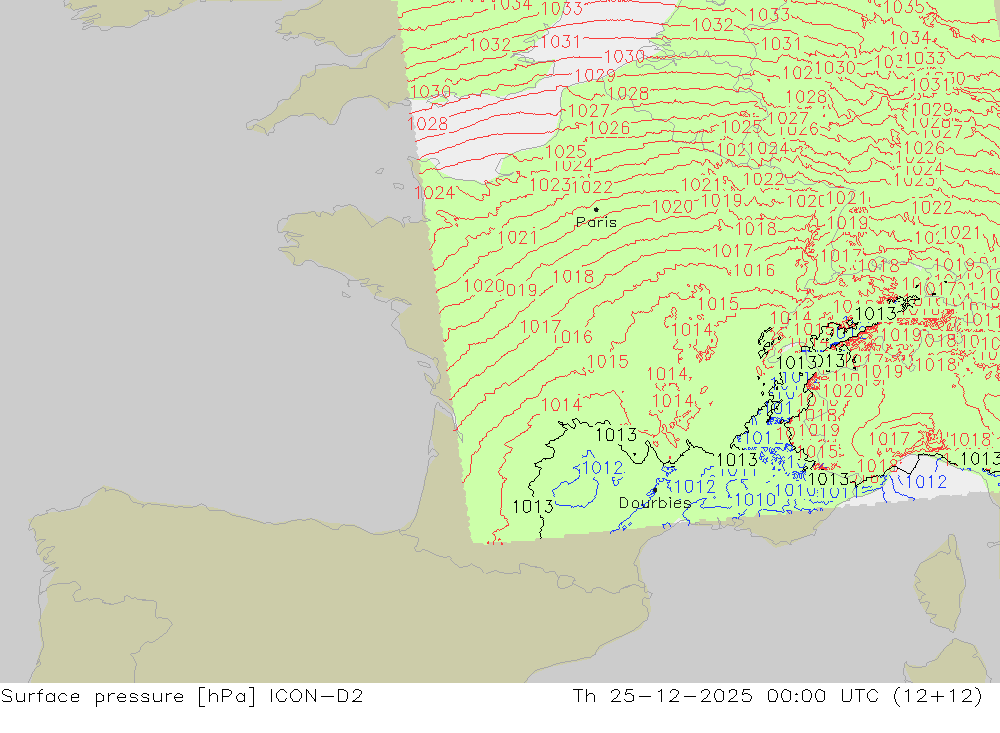This screenshot has width=1000, height=733.
Task: Click the 1016 isobar label east of Paris
Action: coord(754,270)
